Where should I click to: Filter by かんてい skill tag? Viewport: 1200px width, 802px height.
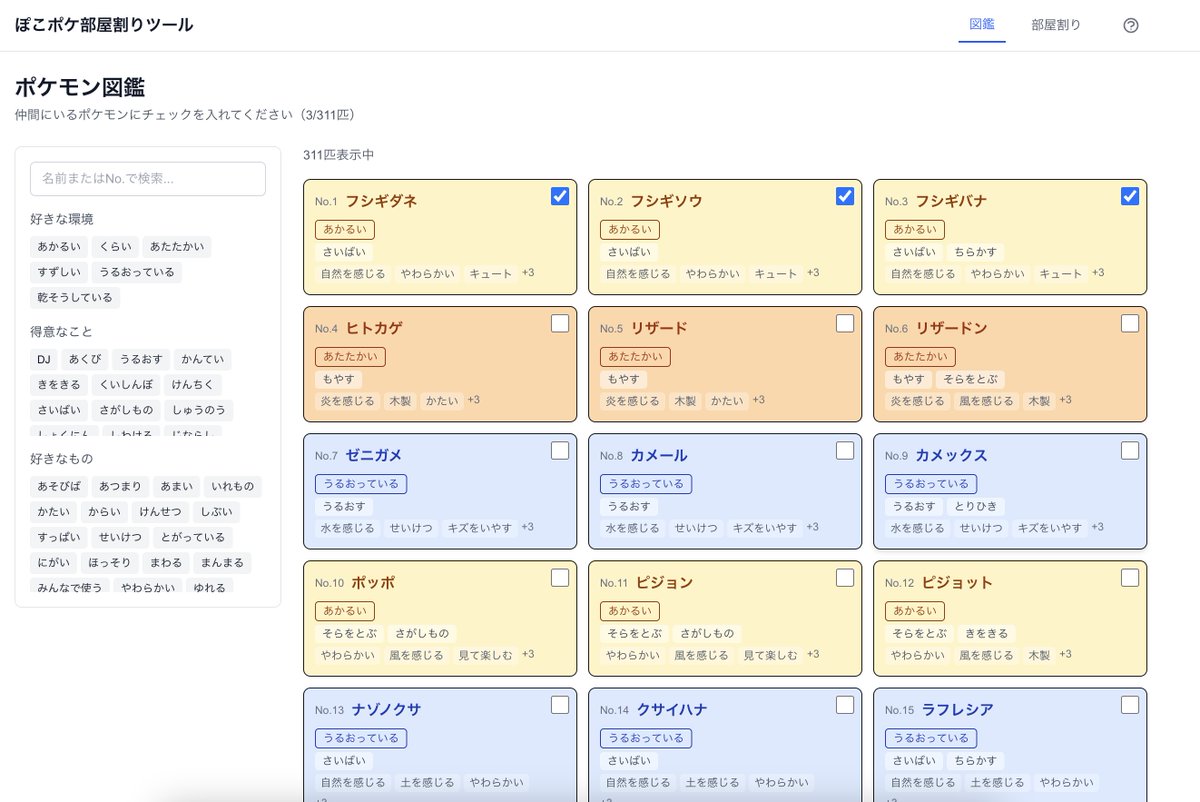tap(202, 359)
